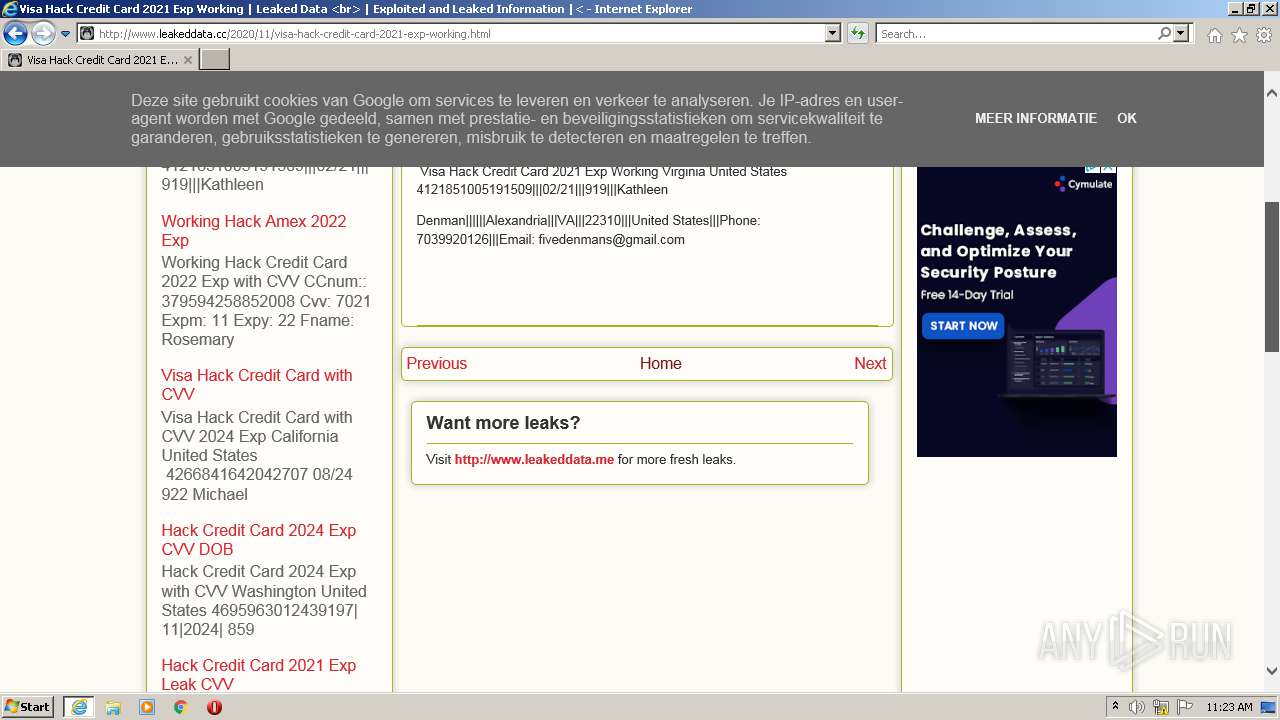Open the Windows Start menu
The height and width of the screenshot is (720, 1280).
[x=28, y=706]
